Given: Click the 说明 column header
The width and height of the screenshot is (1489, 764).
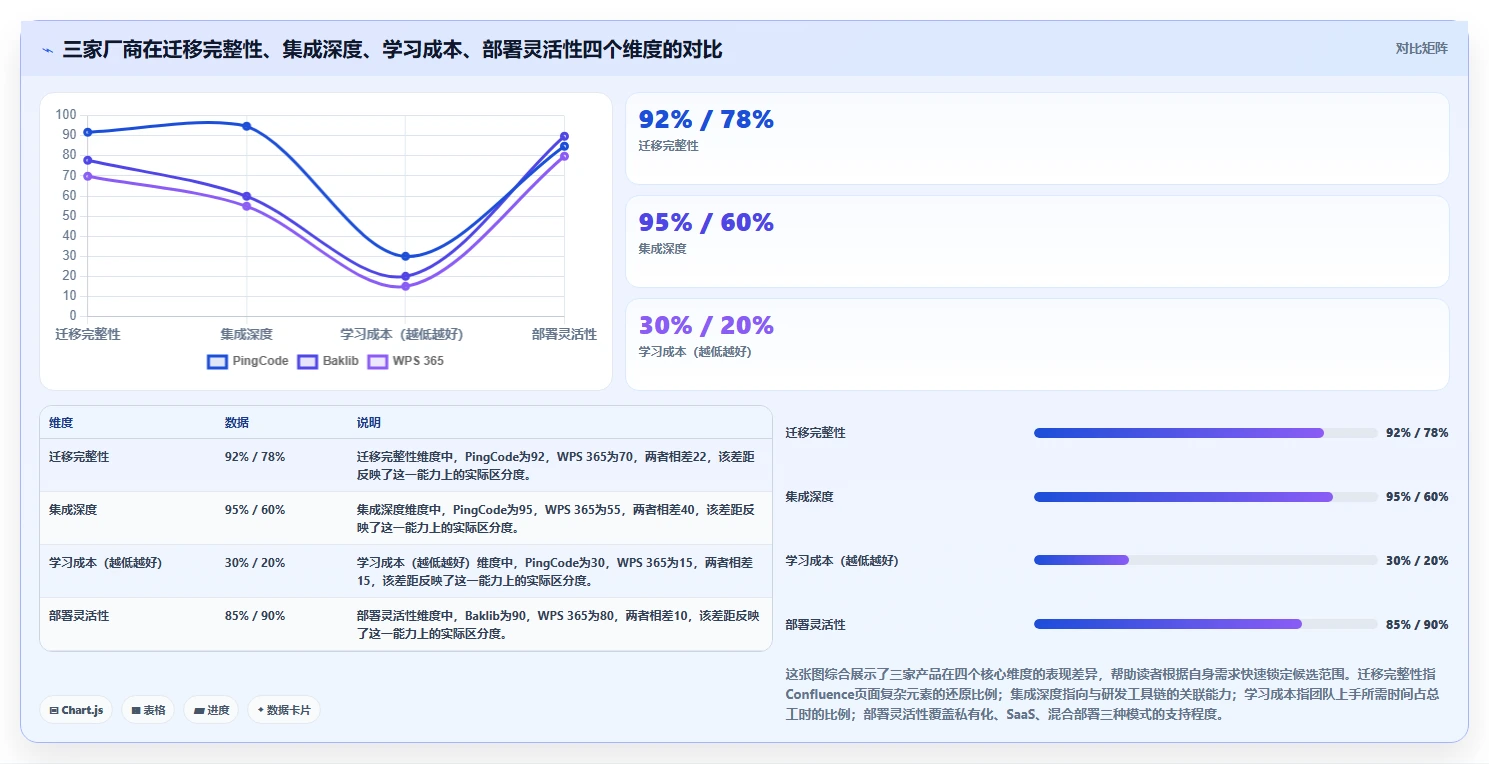Looking at the screenshot, I should pyautogui.click(x=369, y=423).
